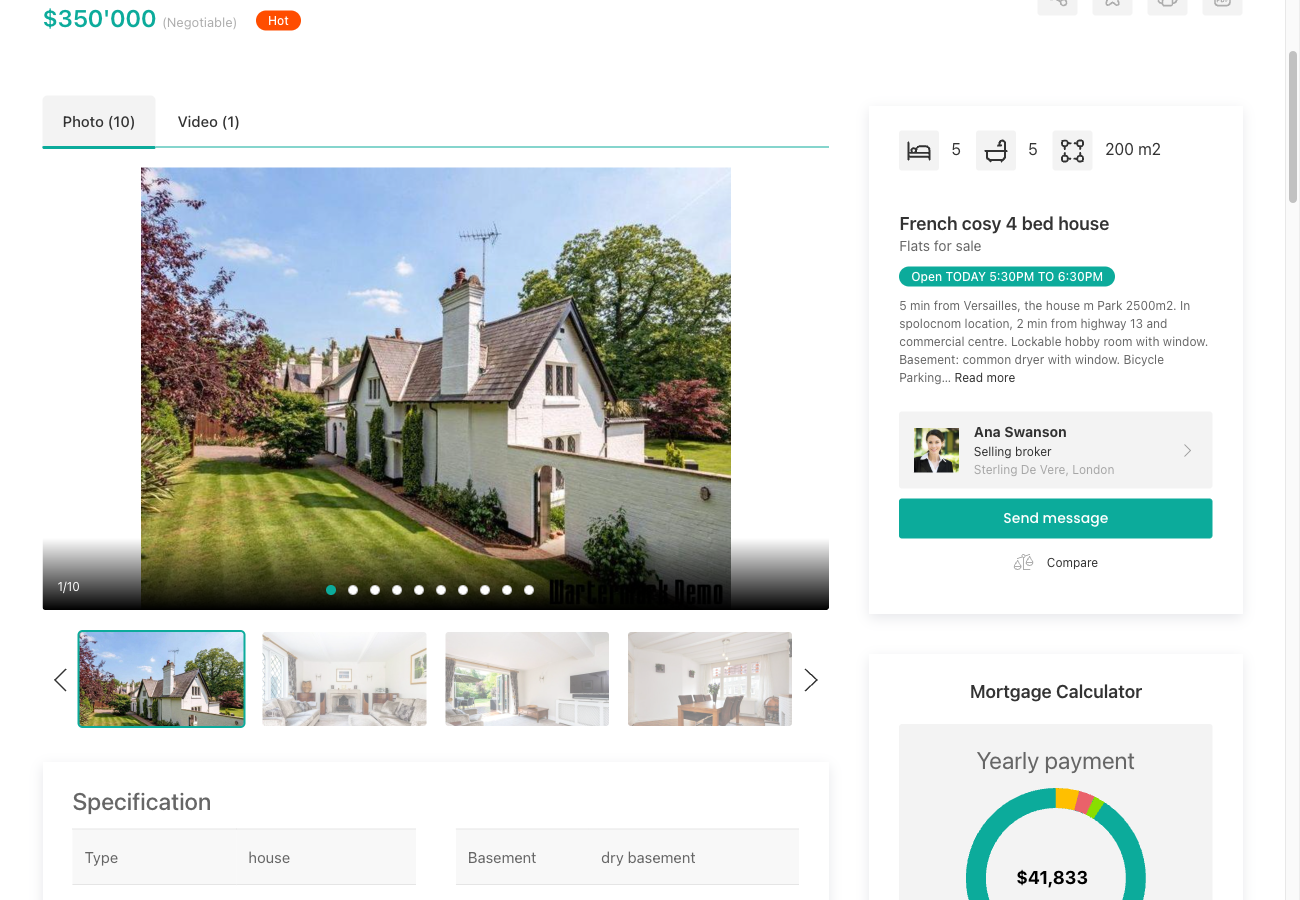The height and width of the screenshot is (900, 1300).
Task: Print the listing with the printer icon
Action: coord(1167,6)
